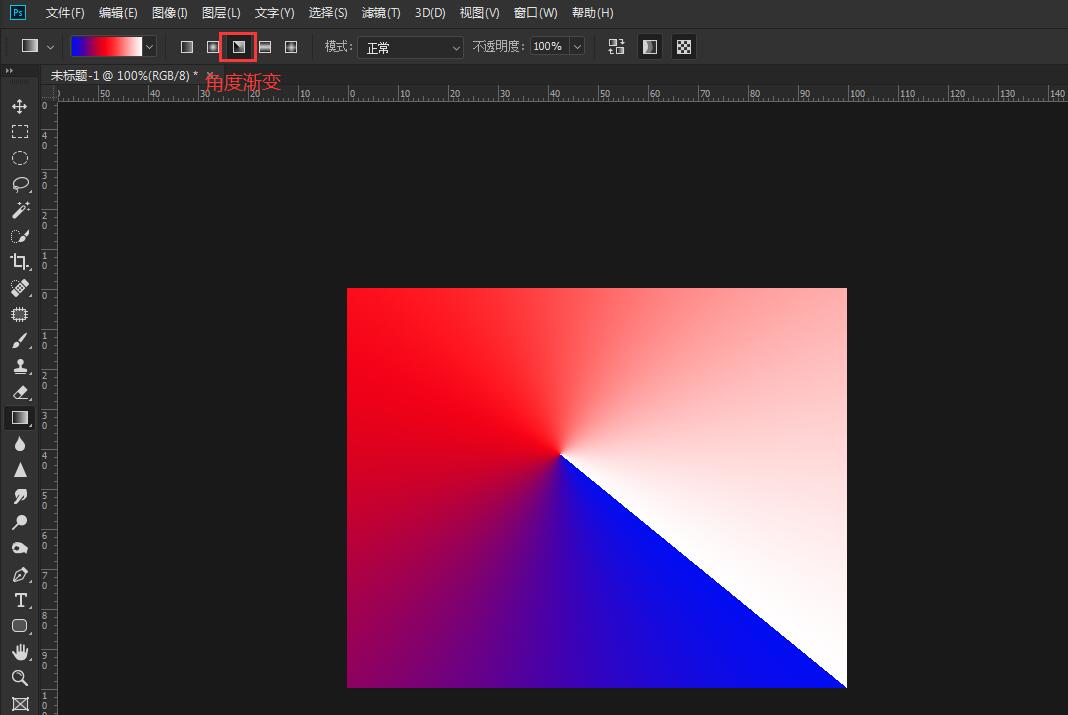Select the Pen tool
The width and height of the screenshot is (1068, 715).
[19, 575]
